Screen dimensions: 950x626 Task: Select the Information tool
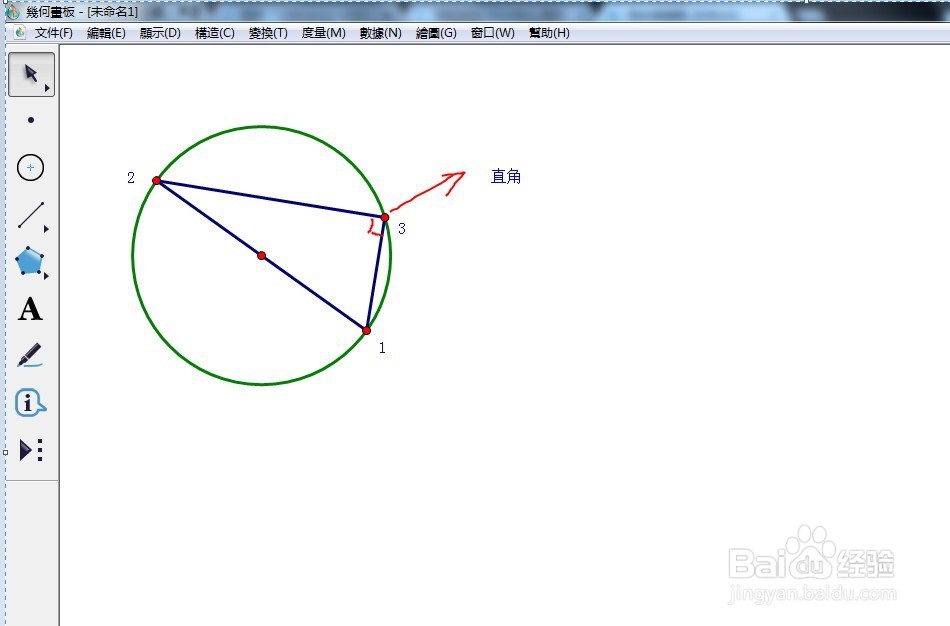[30, 402]
